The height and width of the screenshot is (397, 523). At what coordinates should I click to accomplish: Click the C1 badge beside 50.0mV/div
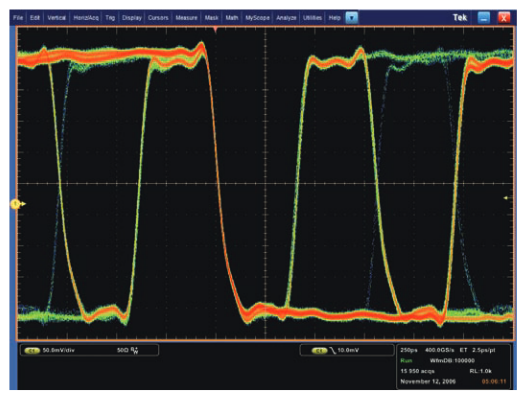click(x=32, y=351)
